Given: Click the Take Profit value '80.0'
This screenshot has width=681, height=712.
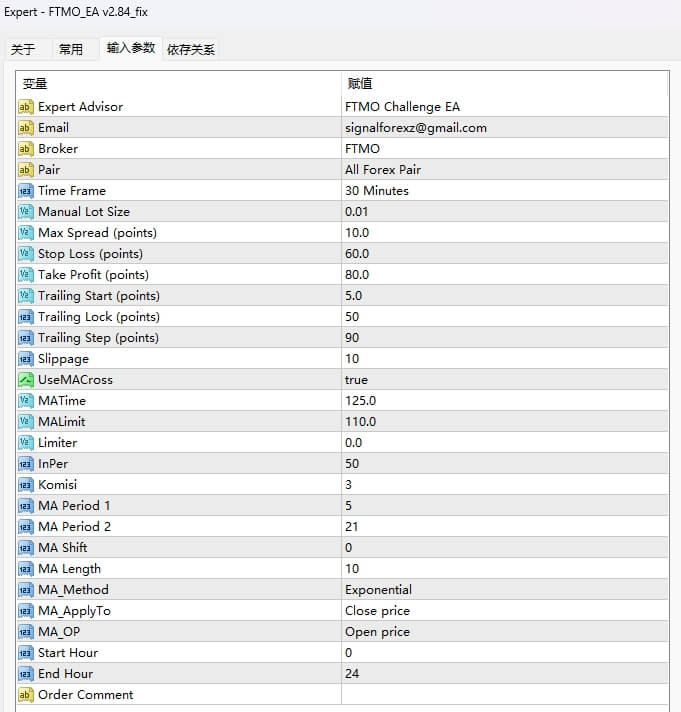Looking at the screenshot, I should [x=357, y=275].
